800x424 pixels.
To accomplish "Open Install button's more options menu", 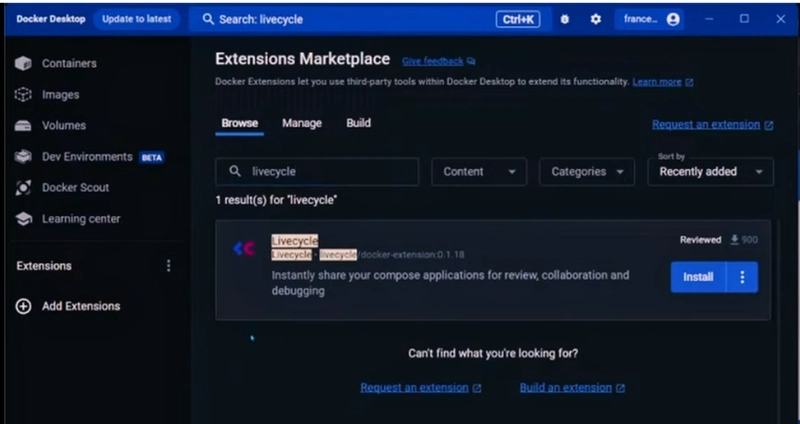I will click(x=742, y=277).
